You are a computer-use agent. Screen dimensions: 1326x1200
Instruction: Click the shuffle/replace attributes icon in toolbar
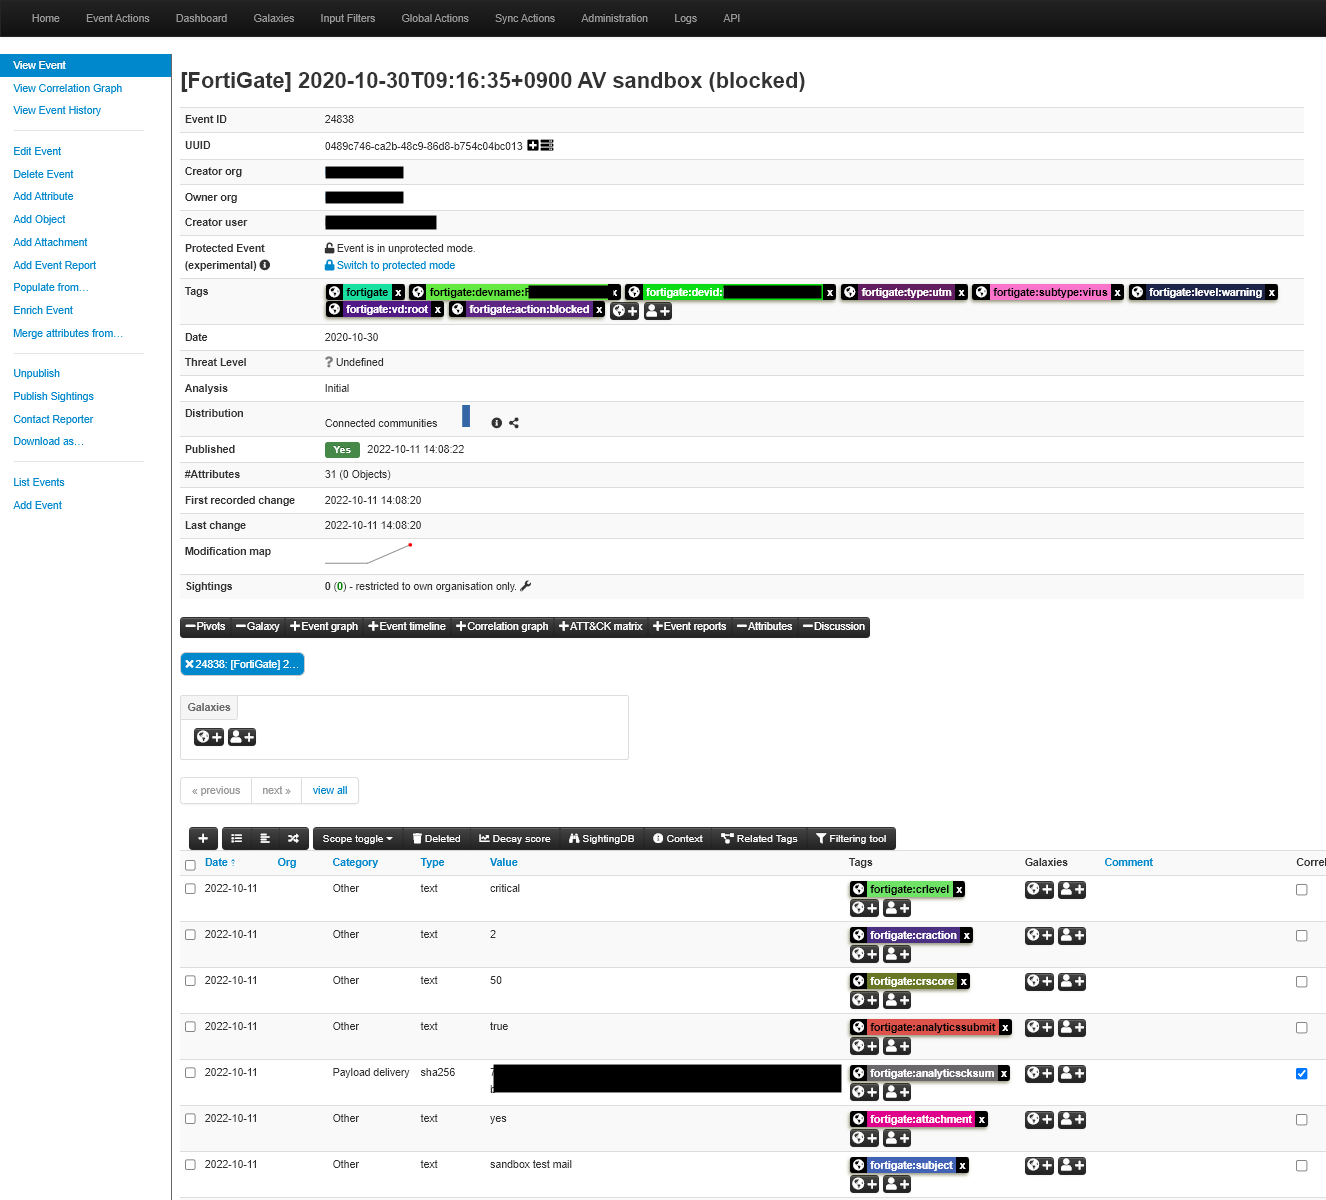click(x=293, y=839)
